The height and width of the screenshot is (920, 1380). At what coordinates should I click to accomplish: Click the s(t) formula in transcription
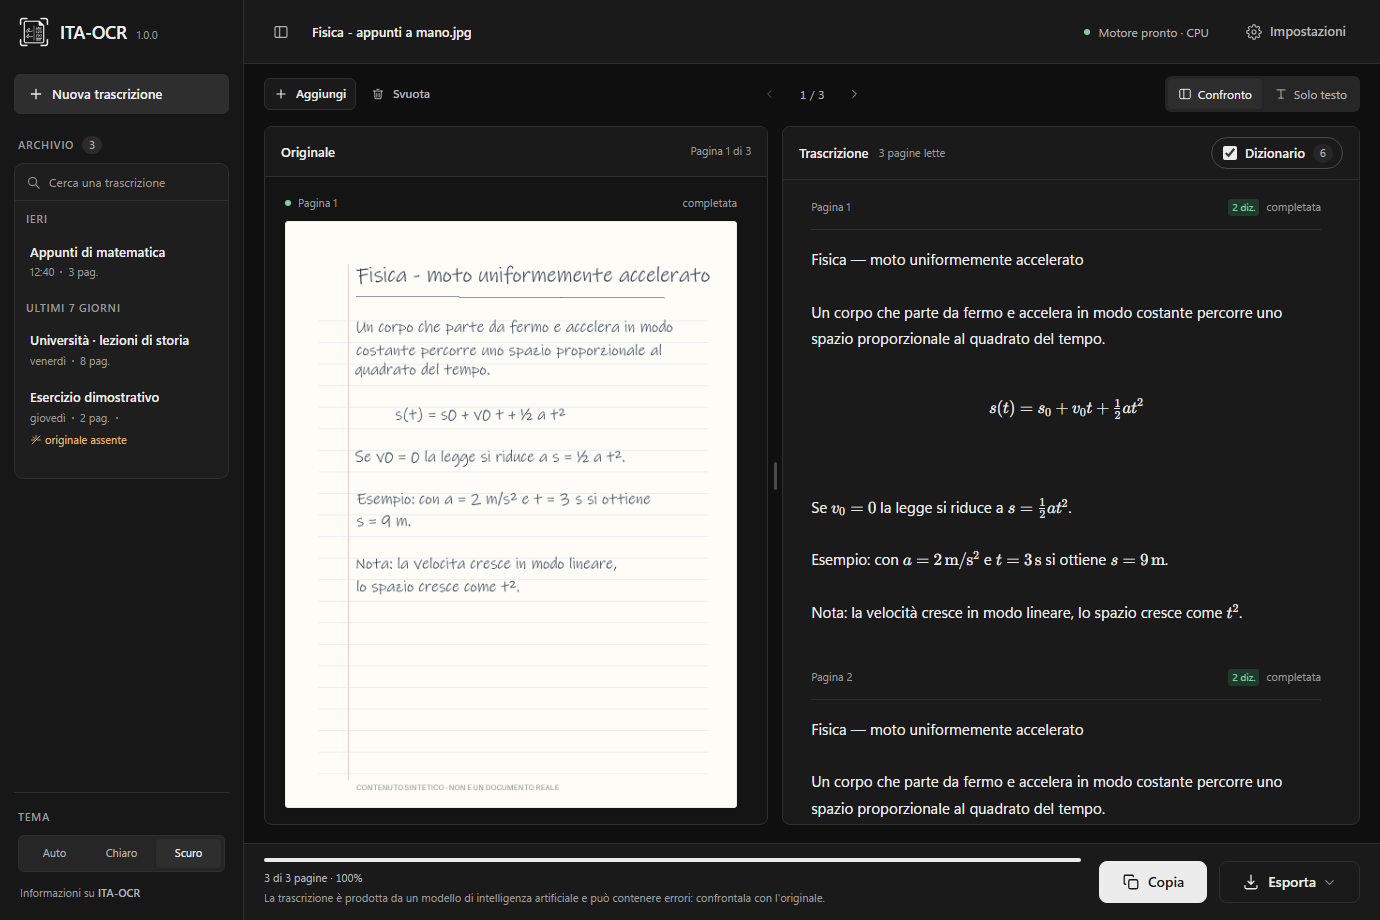point(1066,408)
